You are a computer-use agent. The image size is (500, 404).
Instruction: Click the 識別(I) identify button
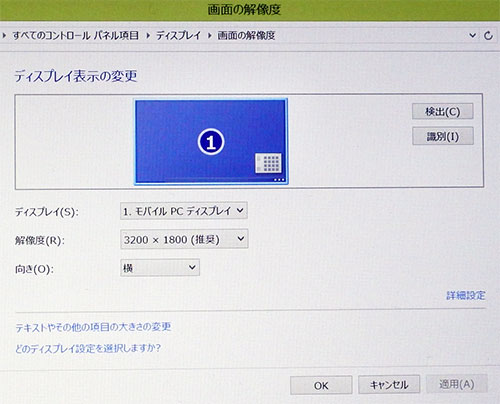(x=443, y=136)
